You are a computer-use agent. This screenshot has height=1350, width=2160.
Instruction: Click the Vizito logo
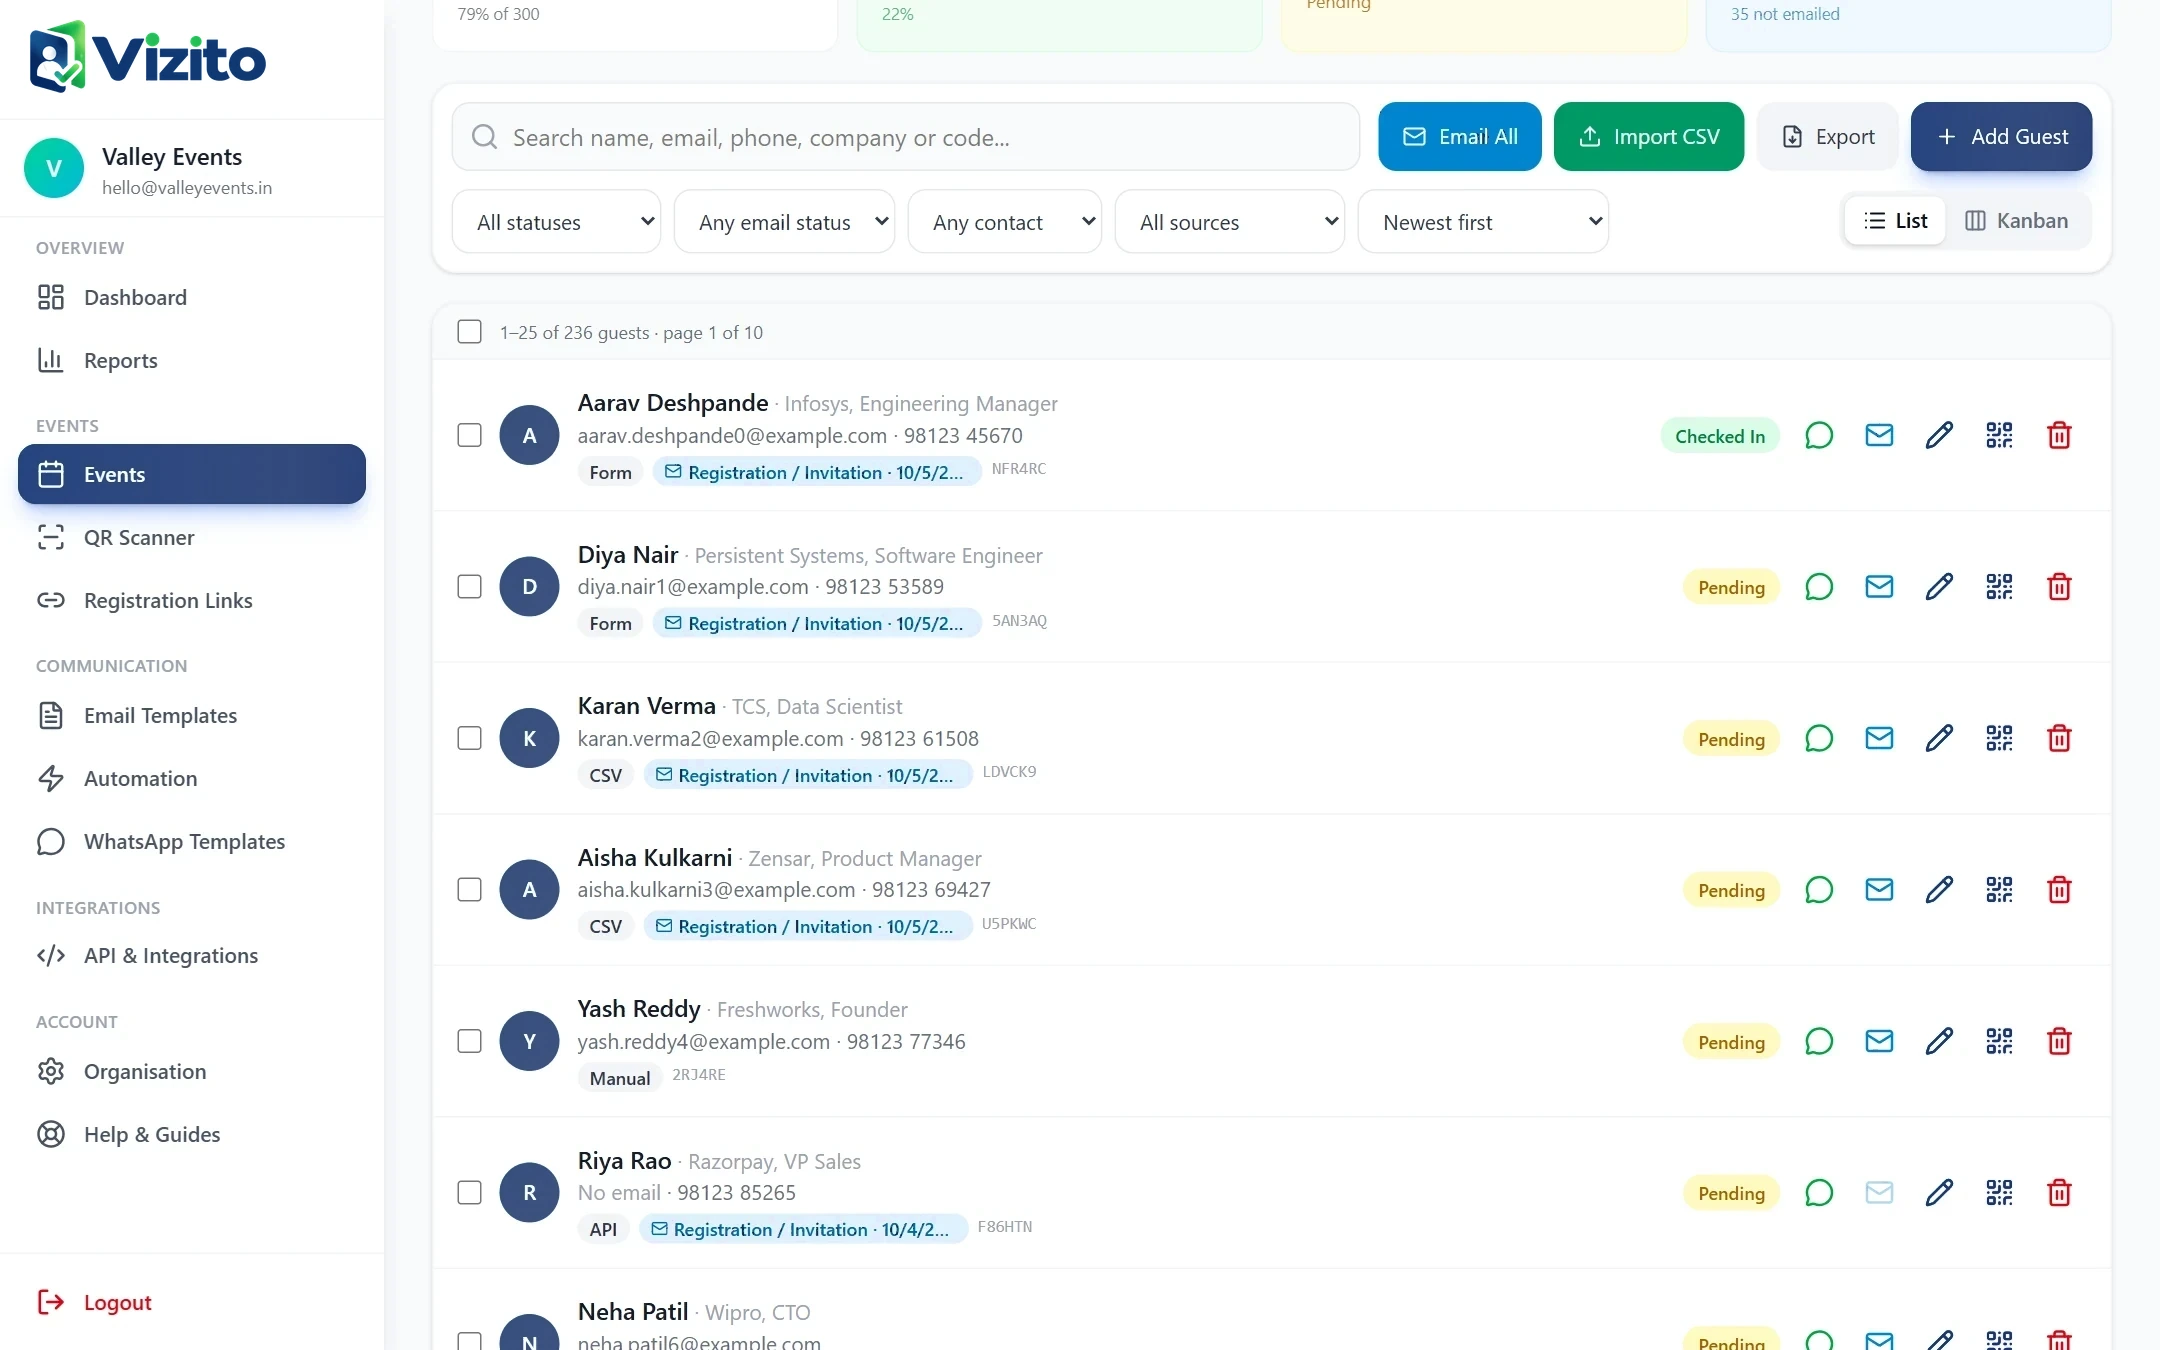coord(148,58)
